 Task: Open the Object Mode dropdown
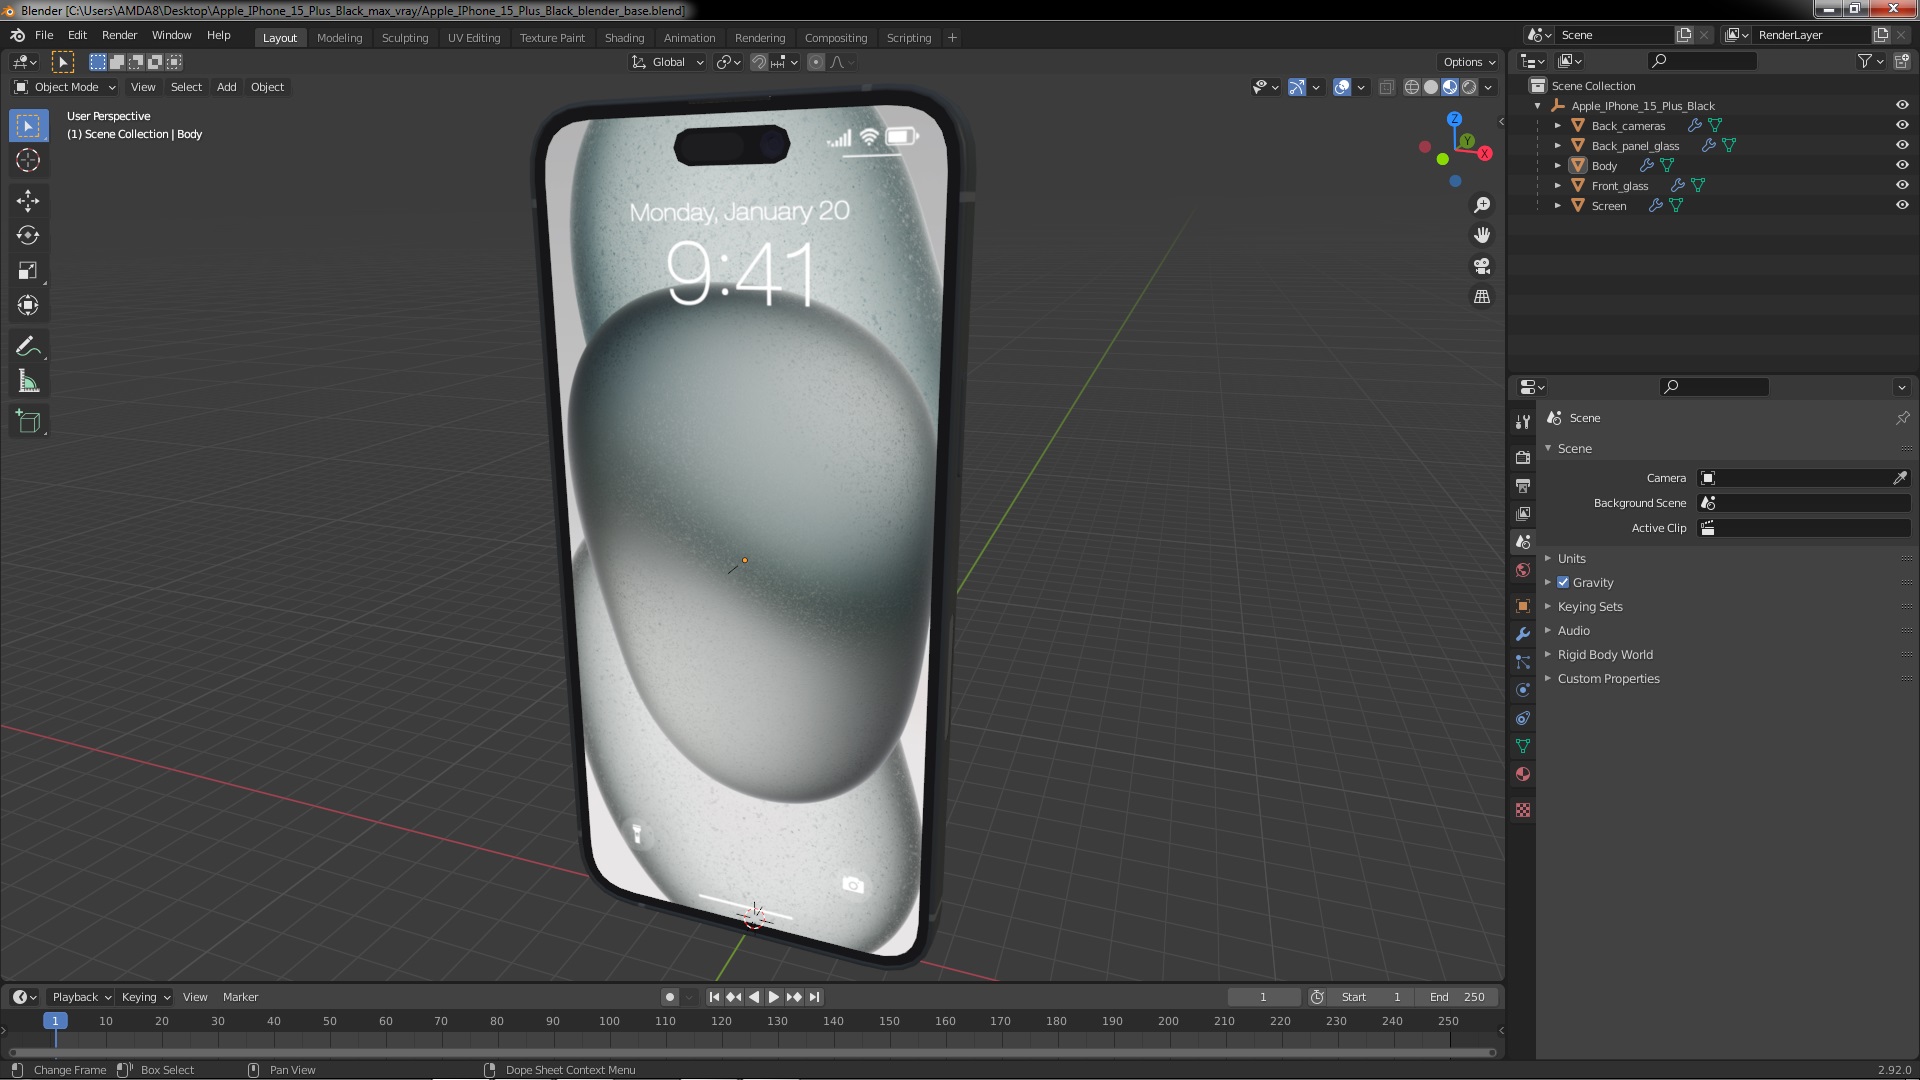64,87
